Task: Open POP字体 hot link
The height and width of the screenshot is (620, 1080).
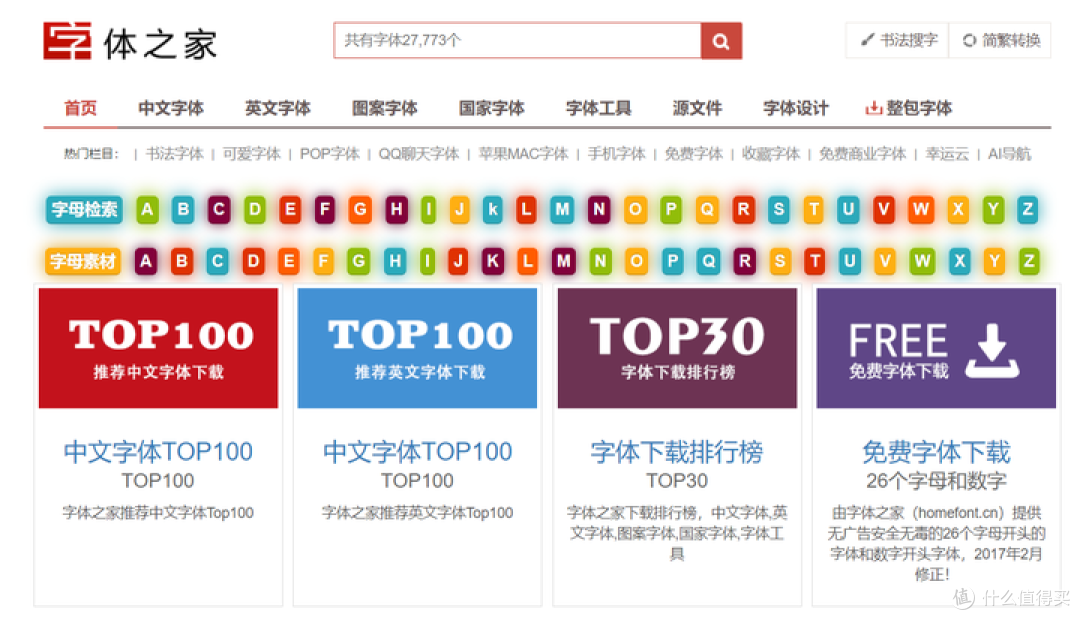Action: tap(329, 154)
